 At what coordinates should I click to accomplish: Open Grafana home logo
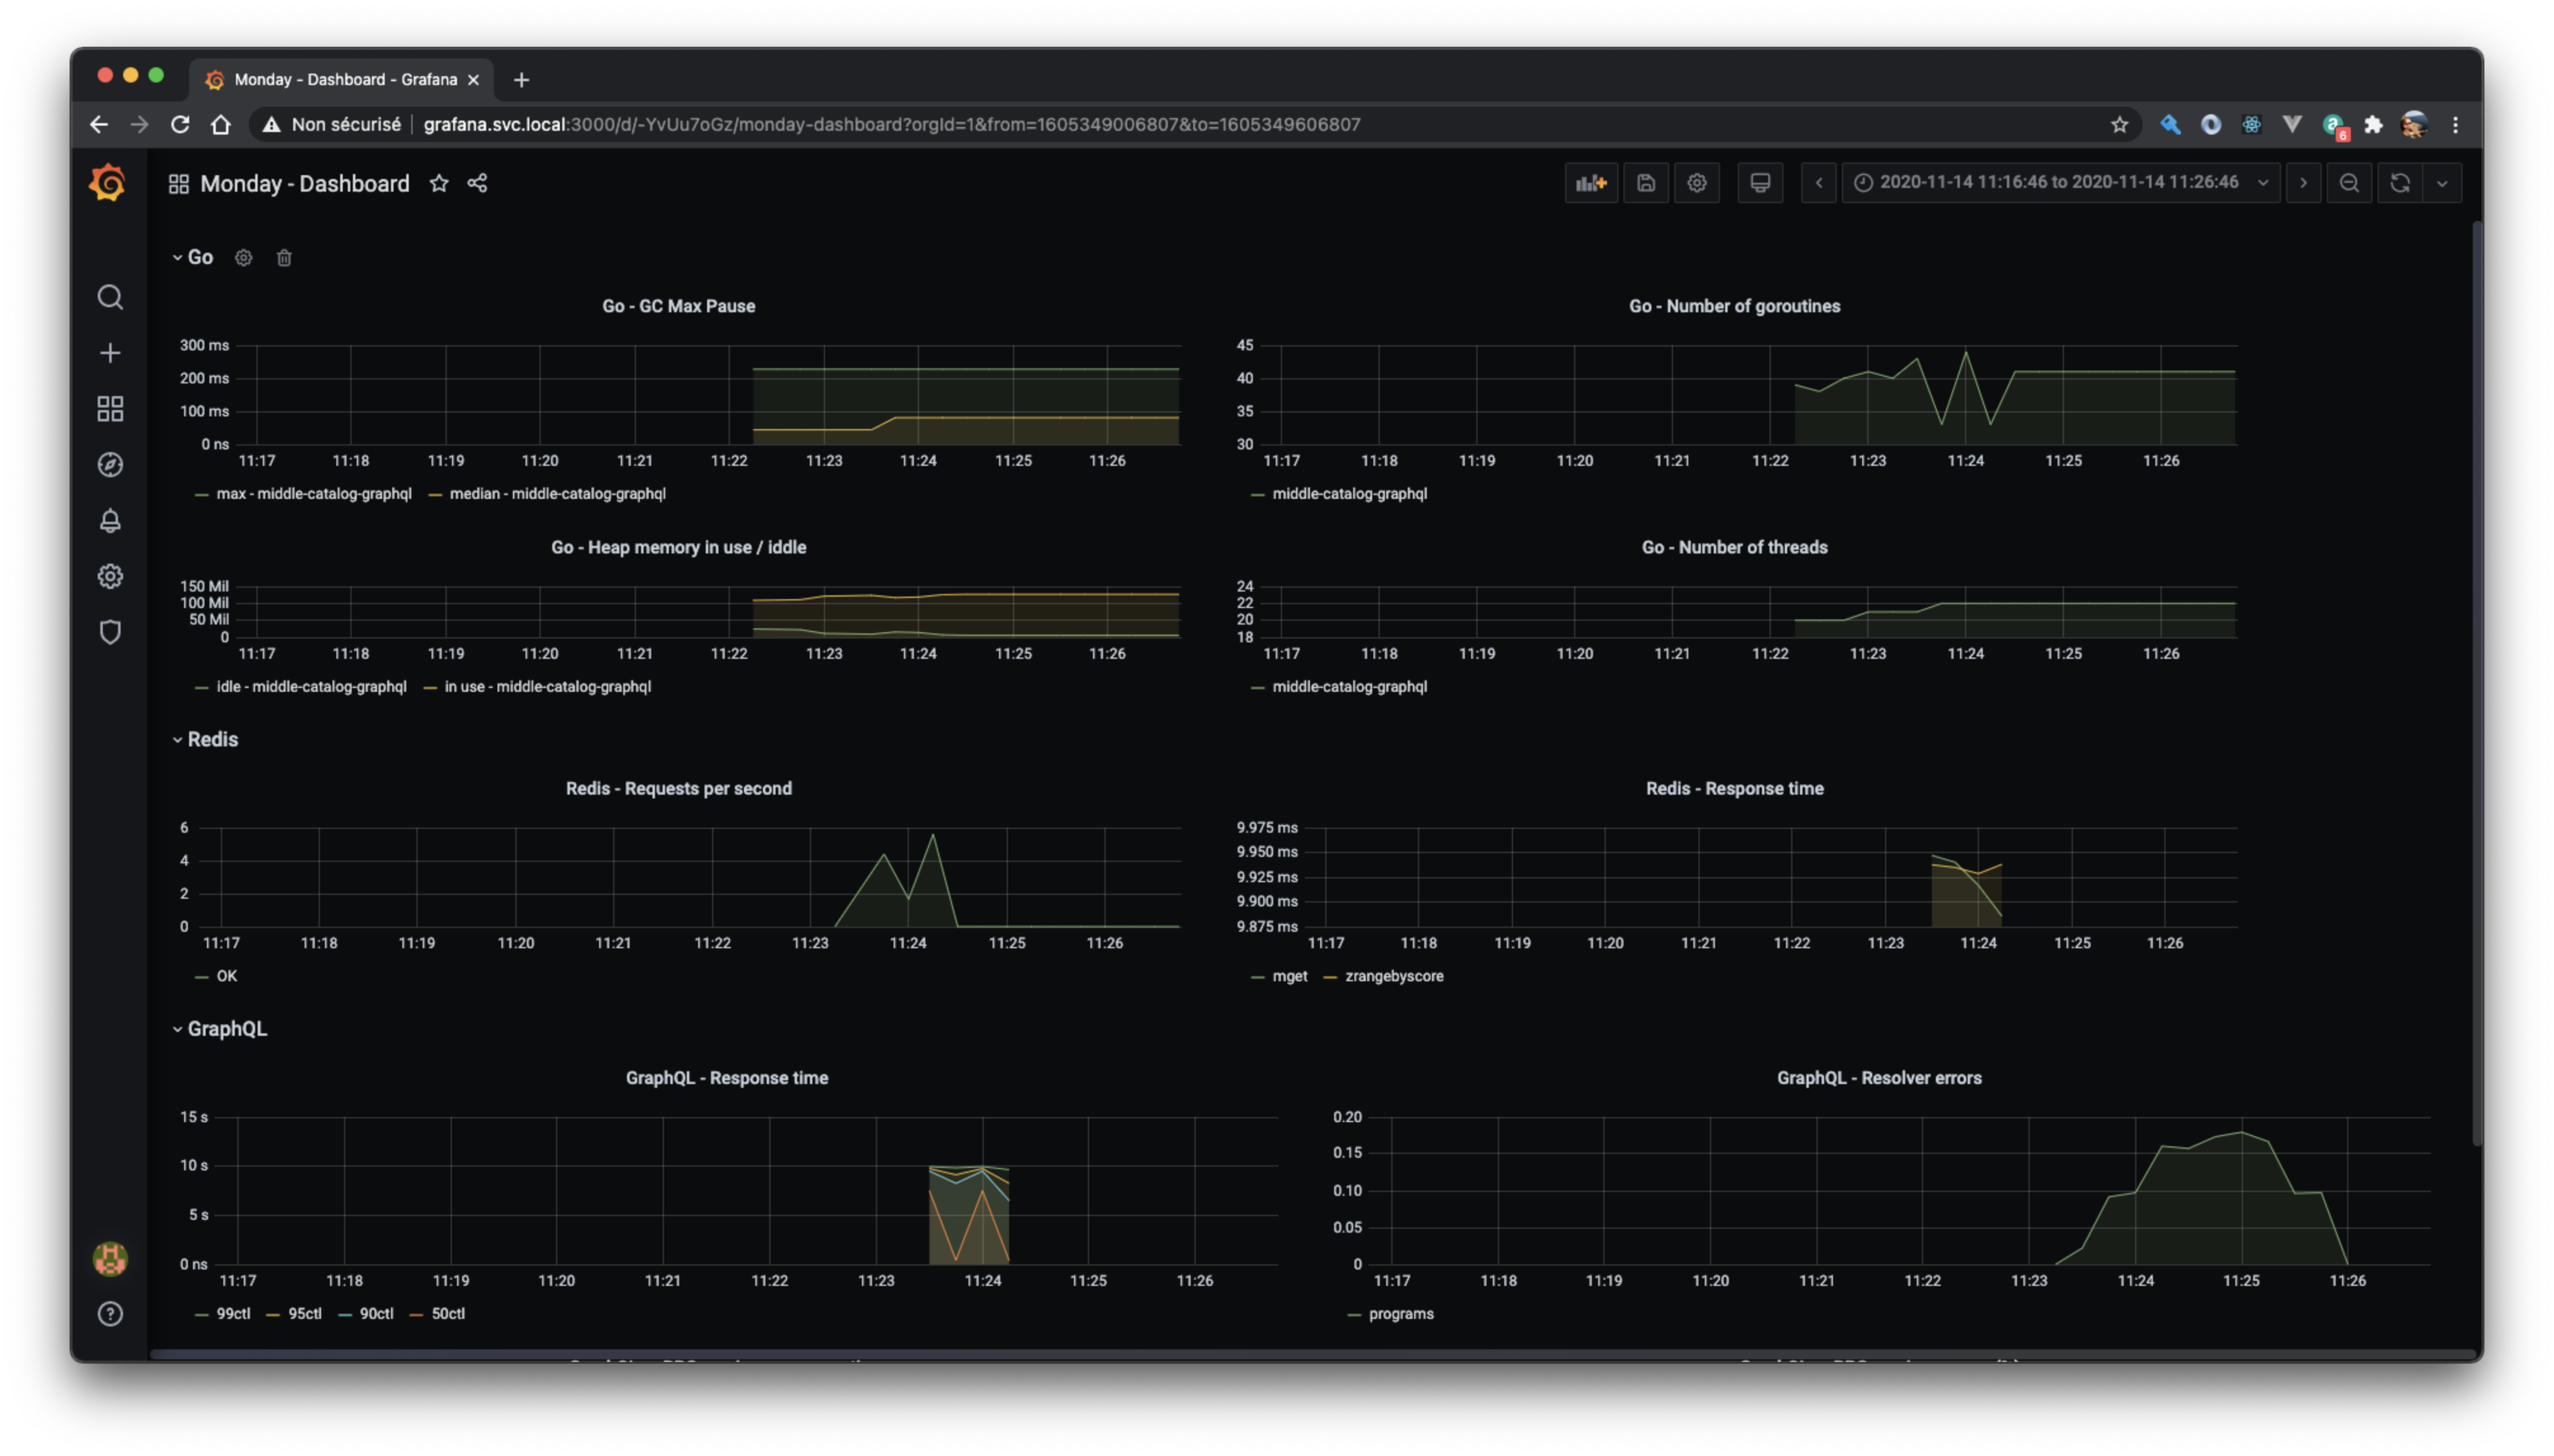click(x=108, y=184)
